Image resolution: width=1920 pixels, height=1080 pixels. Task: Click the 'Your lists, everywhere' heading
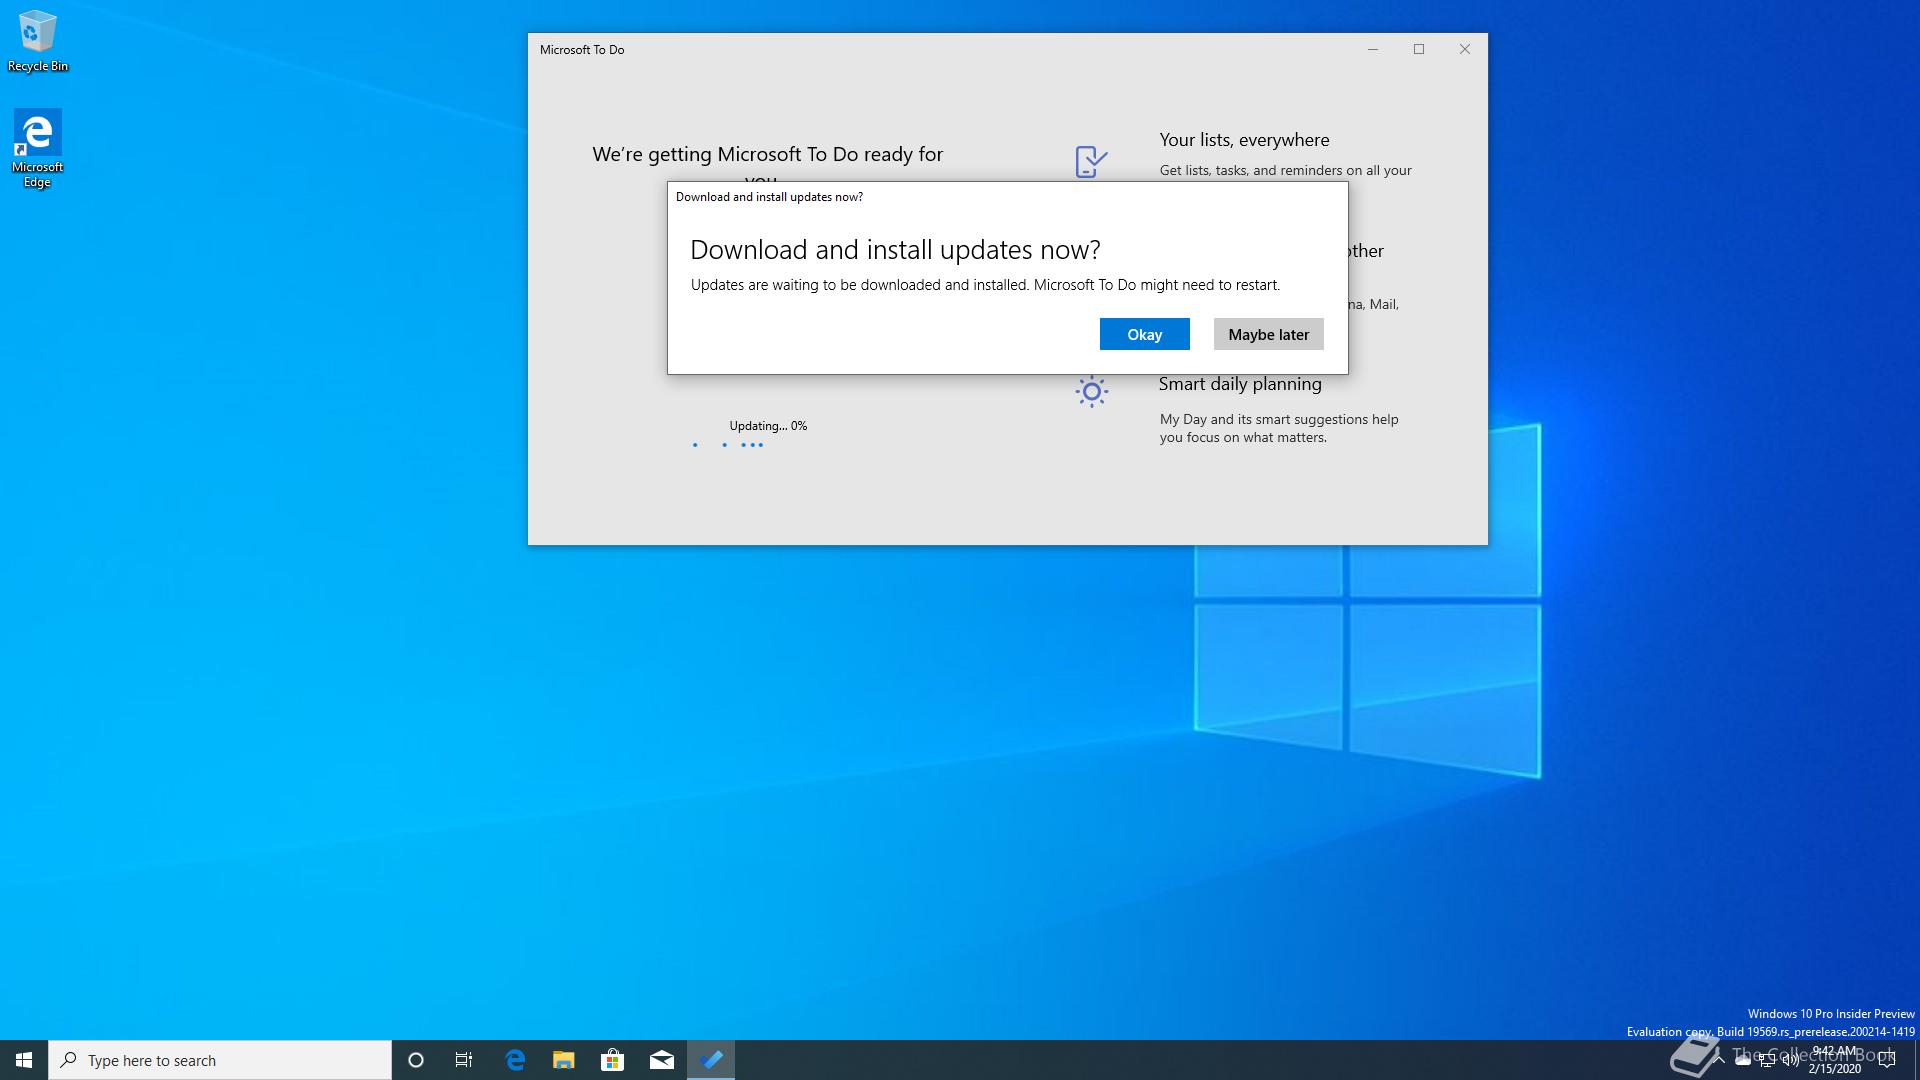point(1244,140)
